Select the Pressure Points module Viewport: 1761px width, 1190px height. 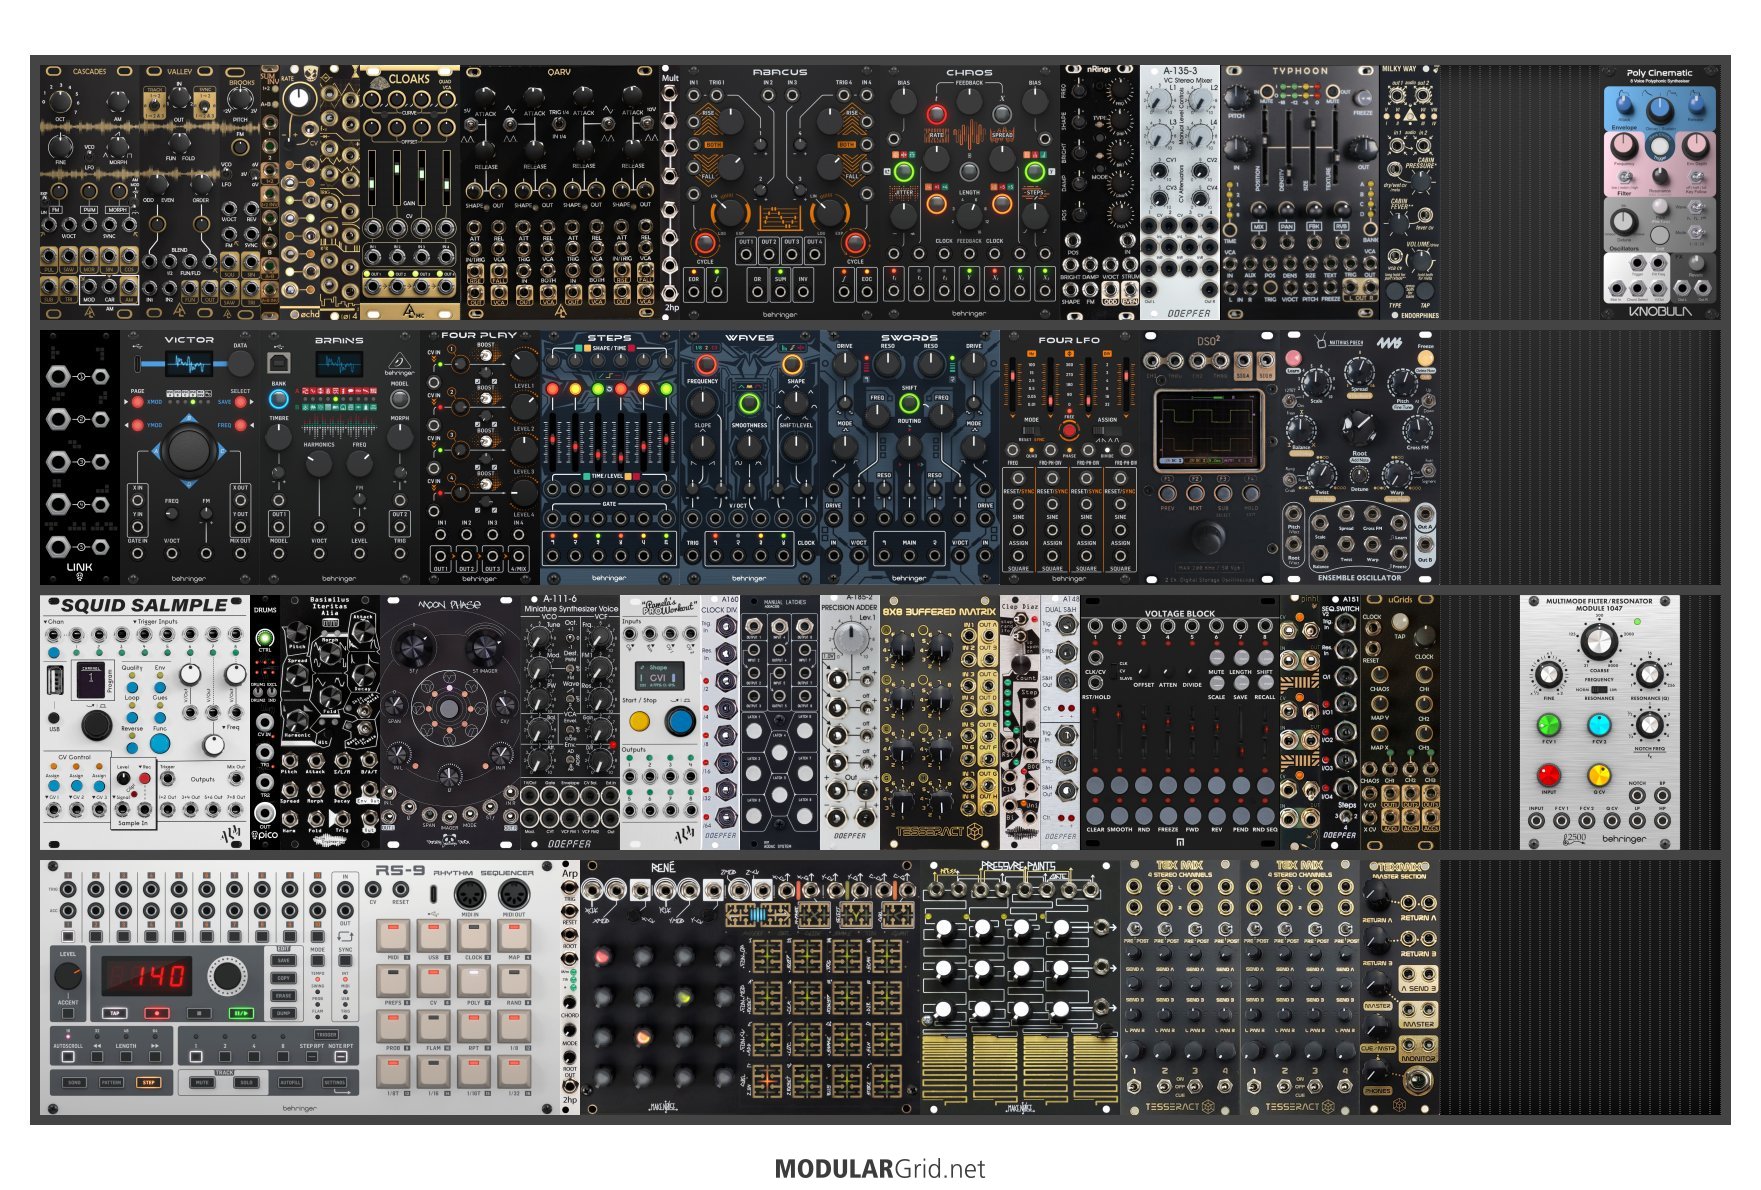point(1020,987)
